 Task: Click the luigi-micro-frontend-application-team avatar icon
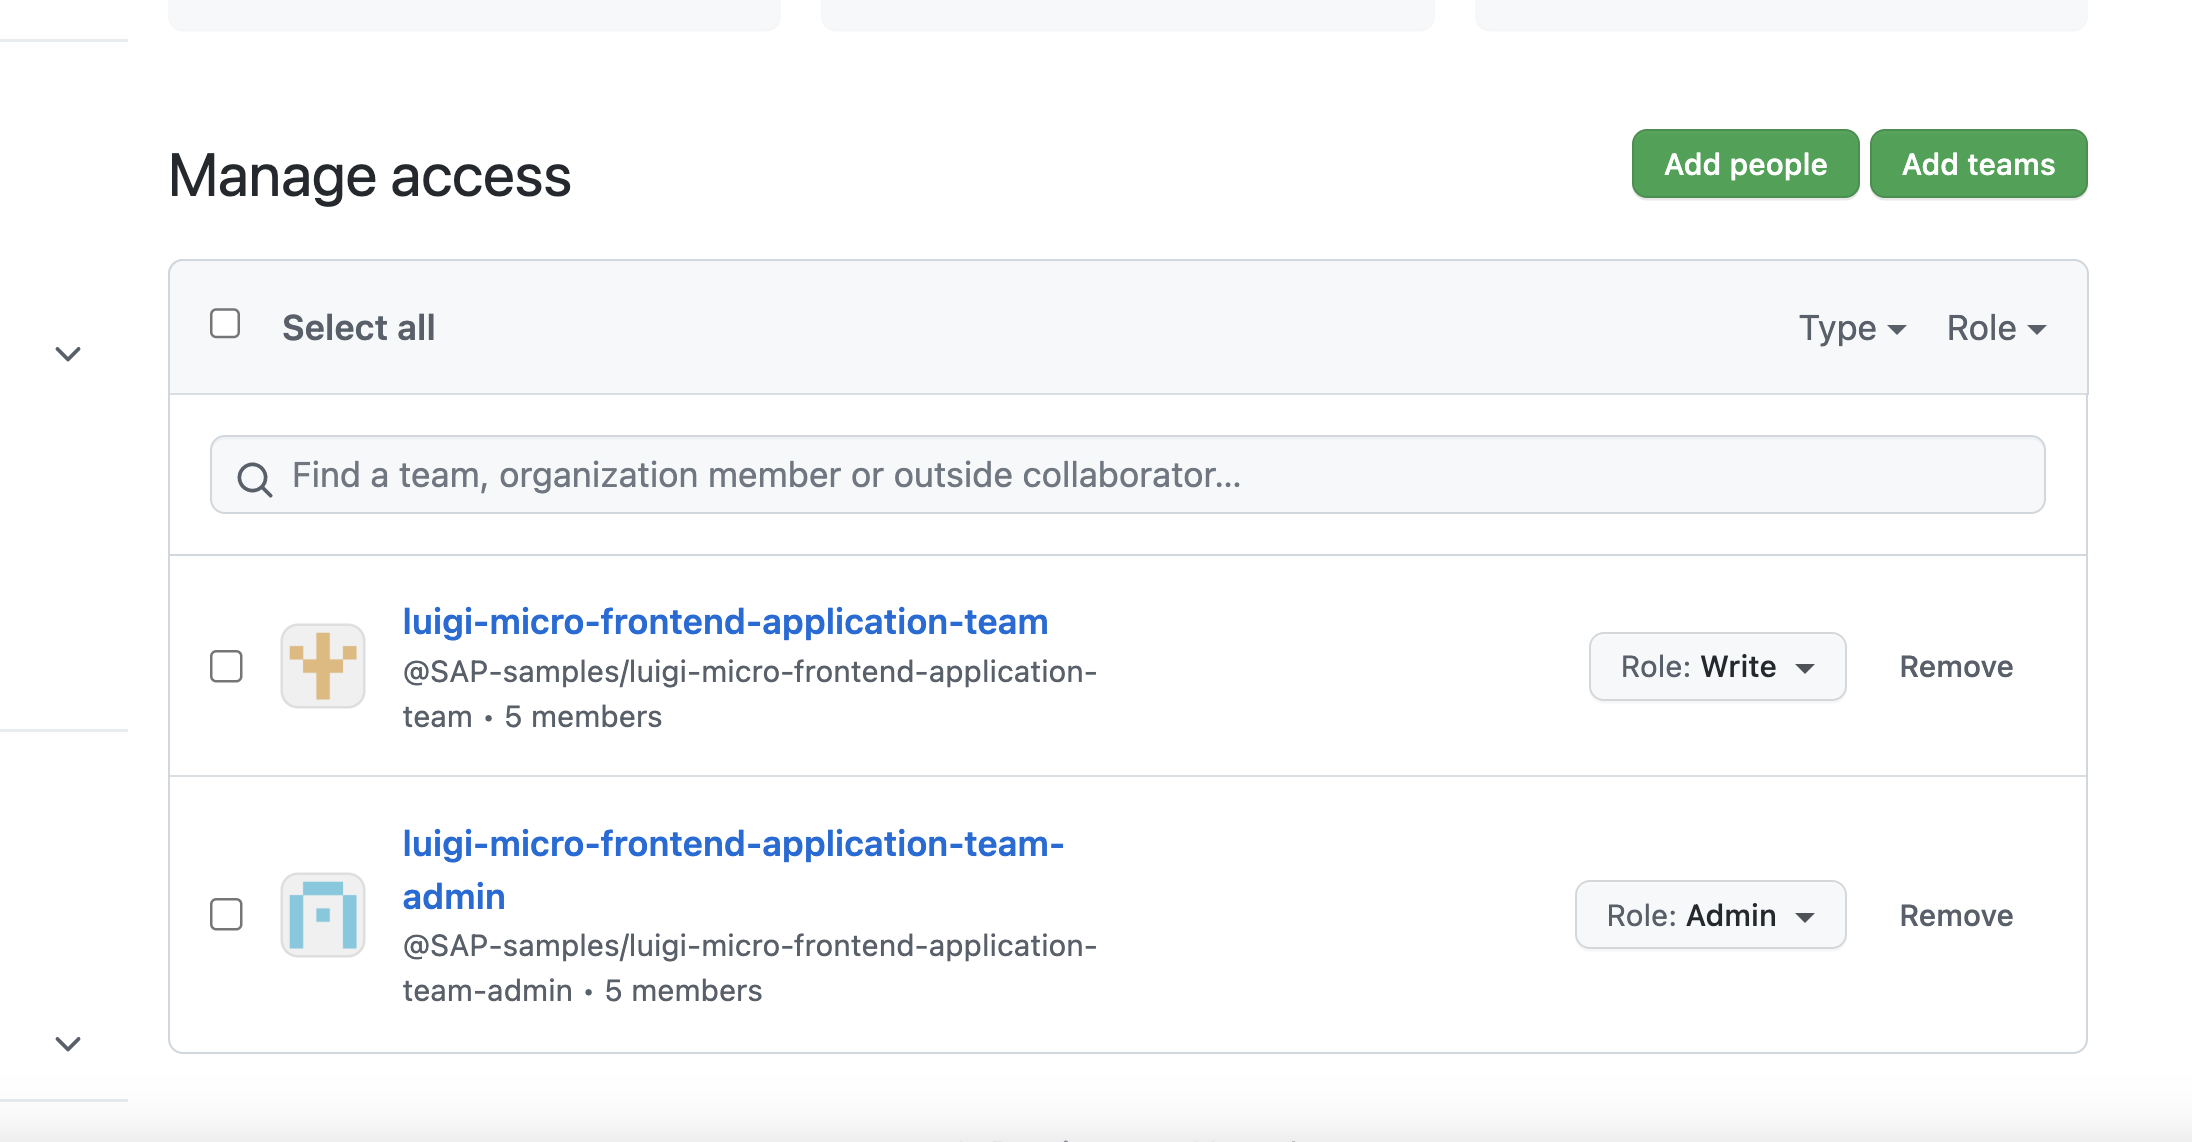click(322, 666)
